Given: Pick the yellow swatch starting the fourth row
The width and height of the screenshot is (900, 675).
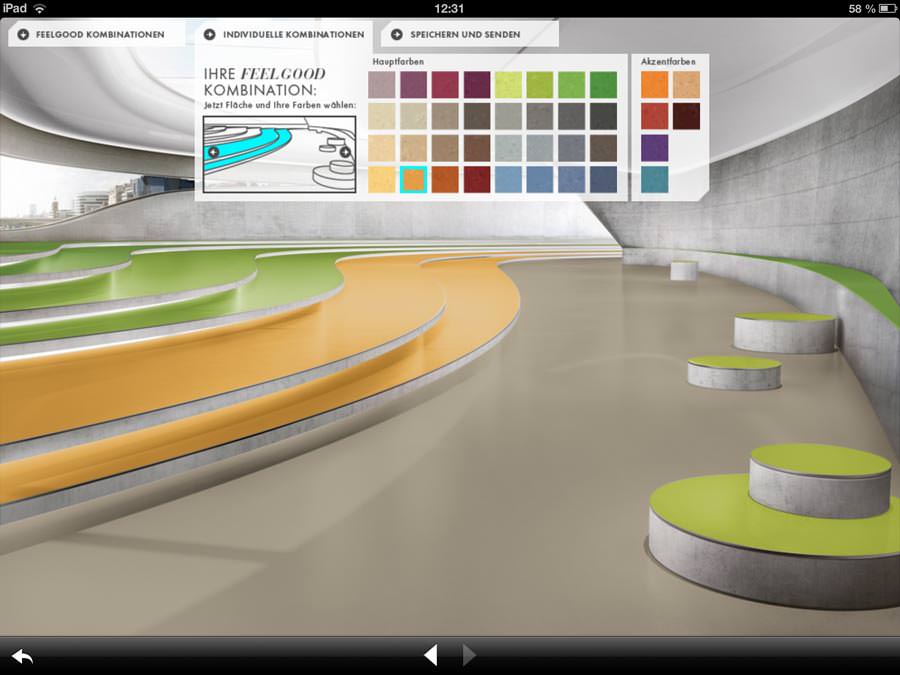Looking at the screenshot, I should [x=382, y=180].
